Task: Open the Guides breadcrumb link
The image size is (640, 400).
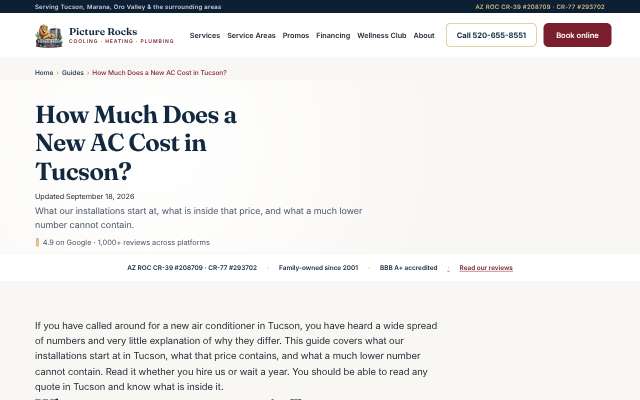Action: point(73,73)
